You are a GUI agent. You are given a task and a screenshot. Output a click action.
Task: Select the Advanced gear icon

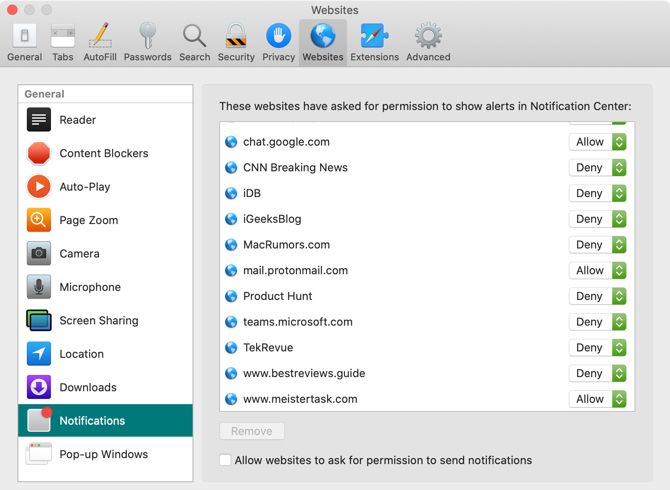[x=428, y=37]
